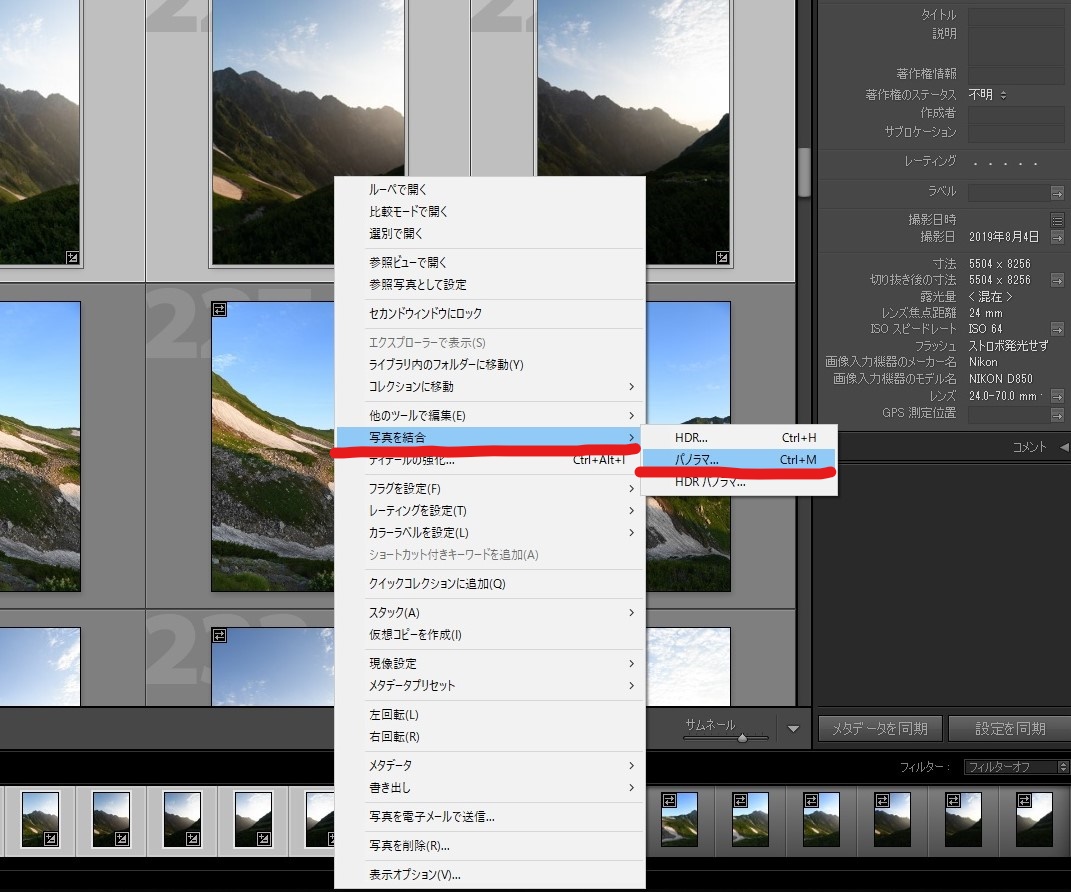Image resolution: width=1071 pixels, height=892 pixels.
Task: Set a one-star rating in レーティング
Action: [975, 164]
